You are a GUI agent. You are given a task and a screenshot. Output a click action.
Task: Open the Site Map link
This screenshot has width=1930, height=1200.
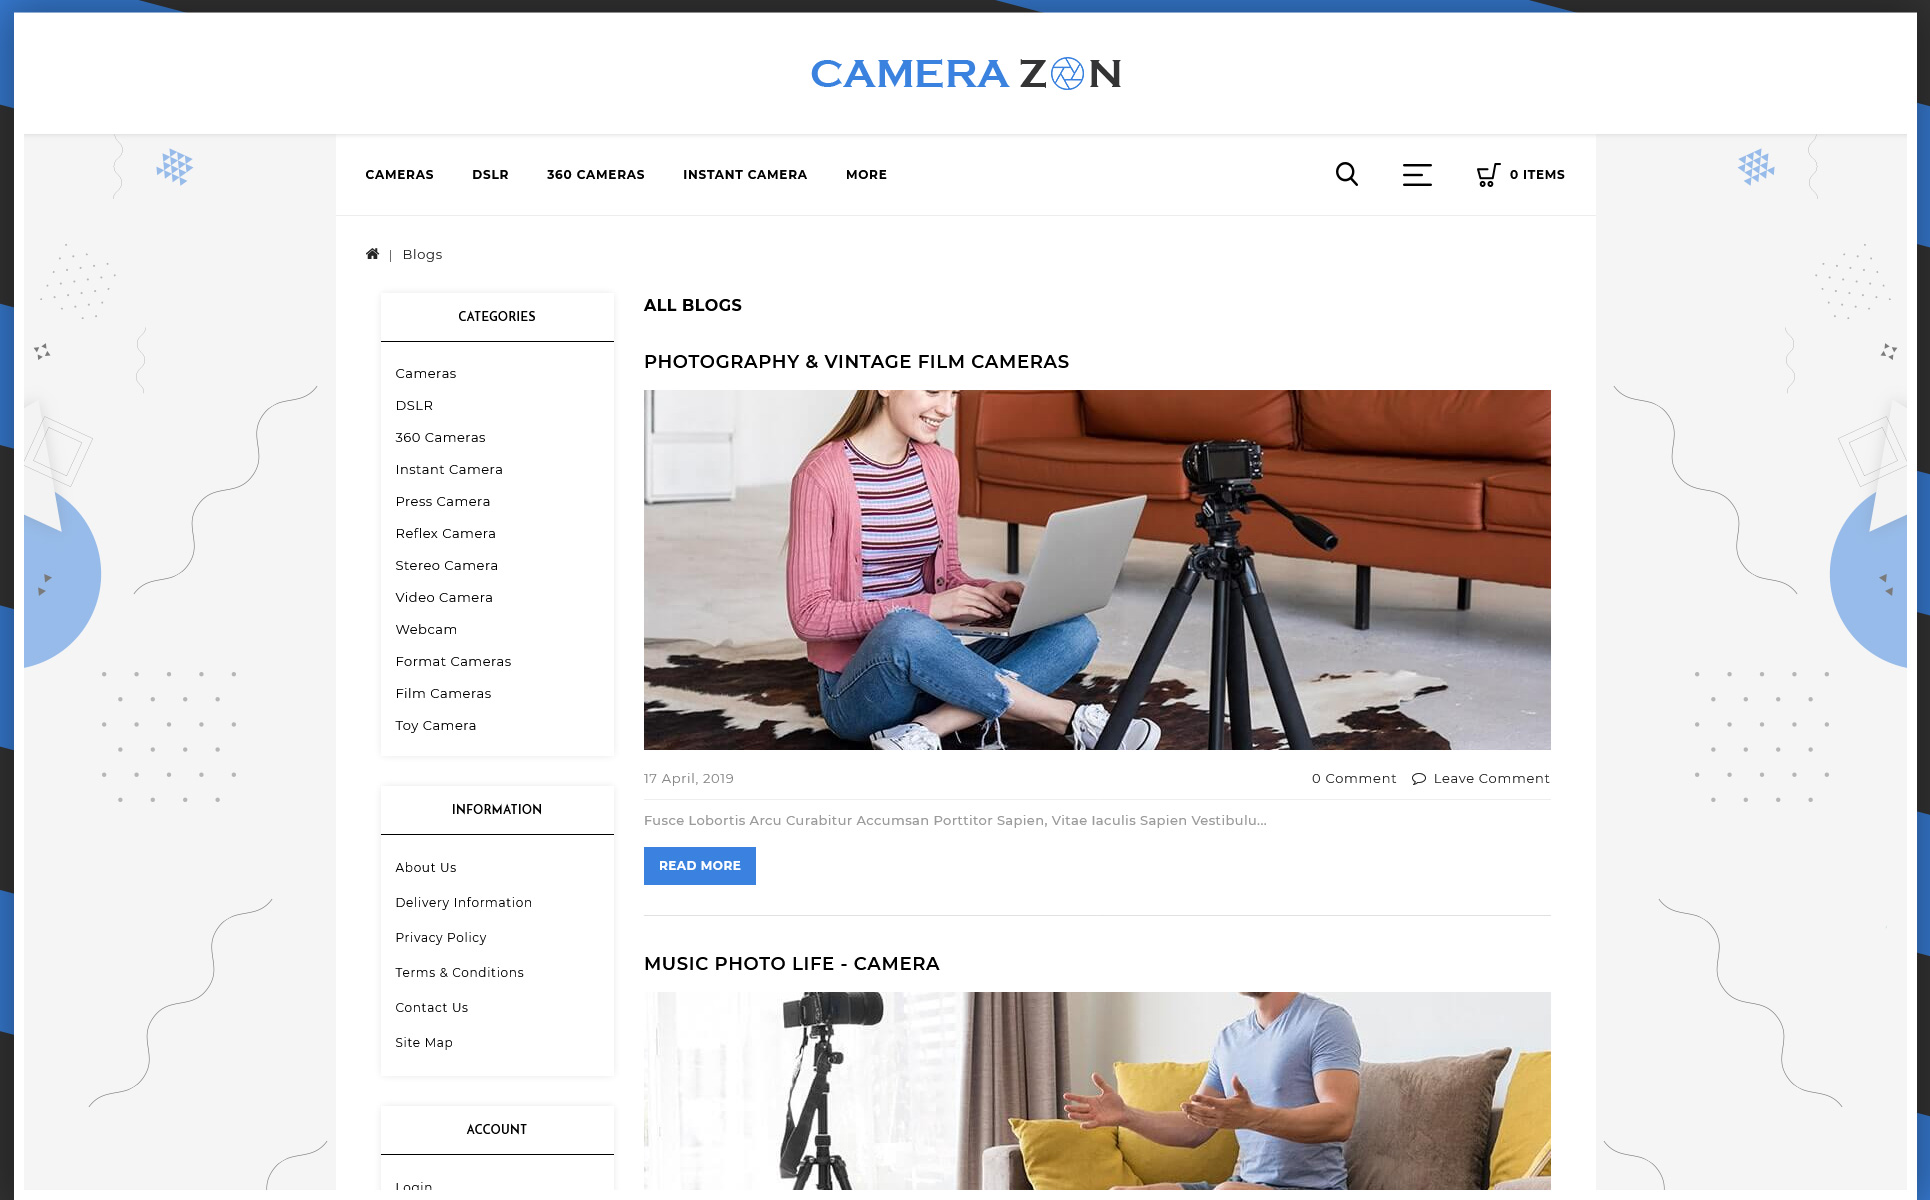tap(424, 1043)
